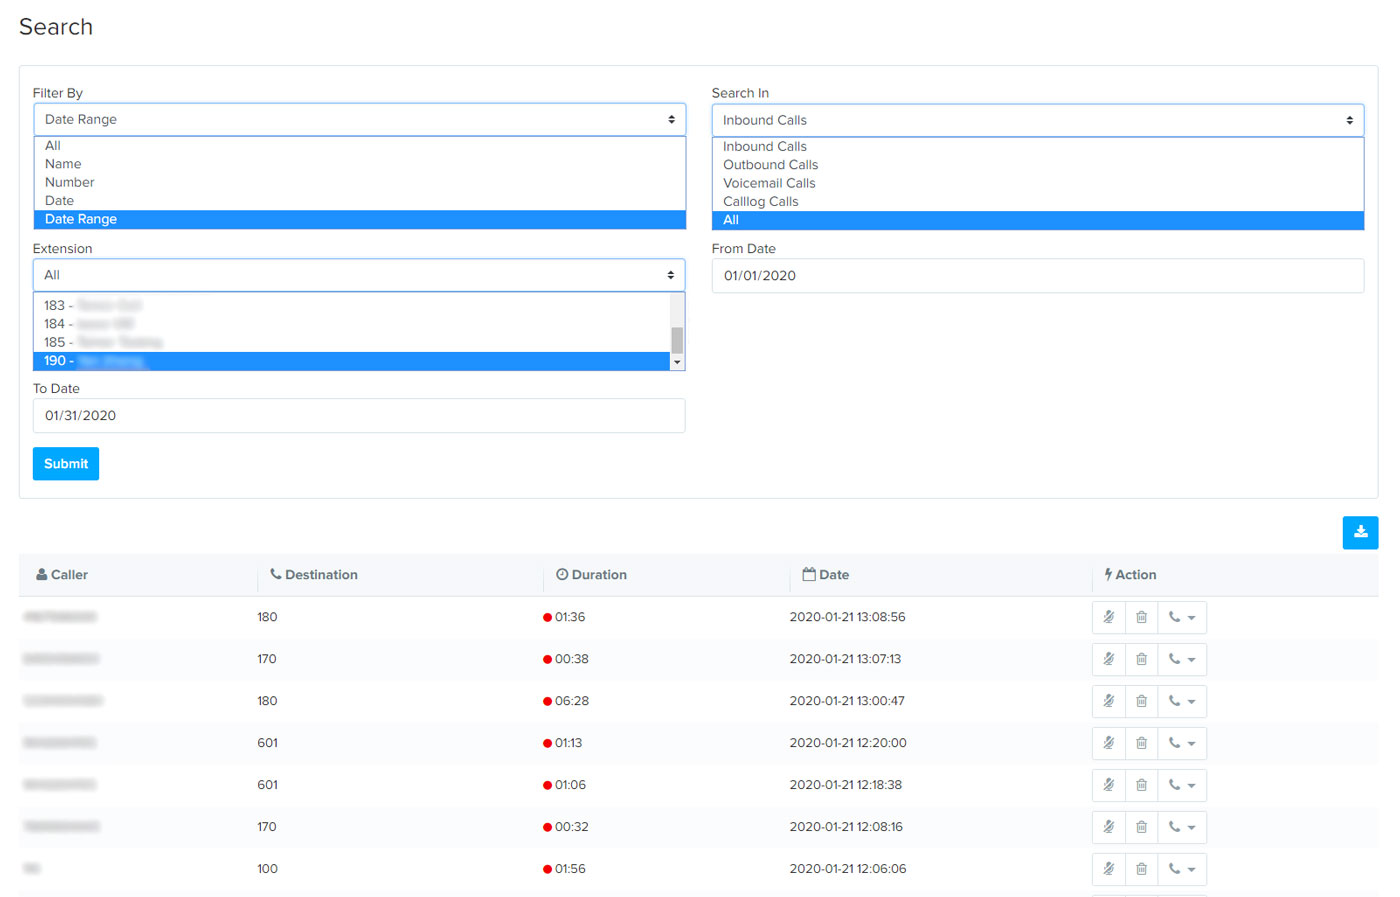Click the person icon in the Caller header
This screenshot has width=1400, height=897.
[x=40, y=574]
